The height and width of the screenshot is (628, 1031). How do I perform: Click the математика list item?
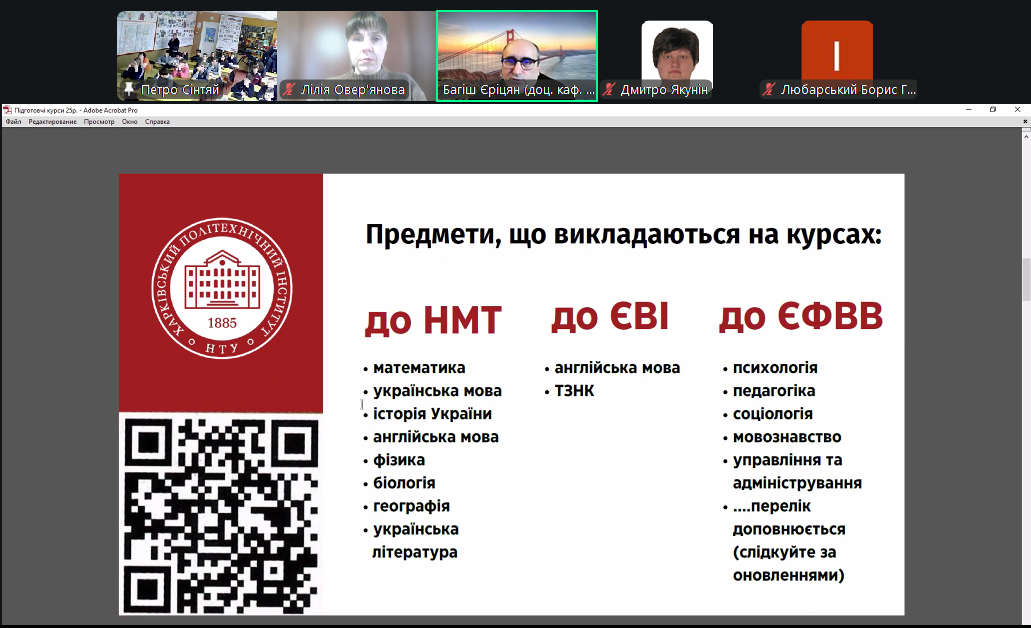click(419, 368)
